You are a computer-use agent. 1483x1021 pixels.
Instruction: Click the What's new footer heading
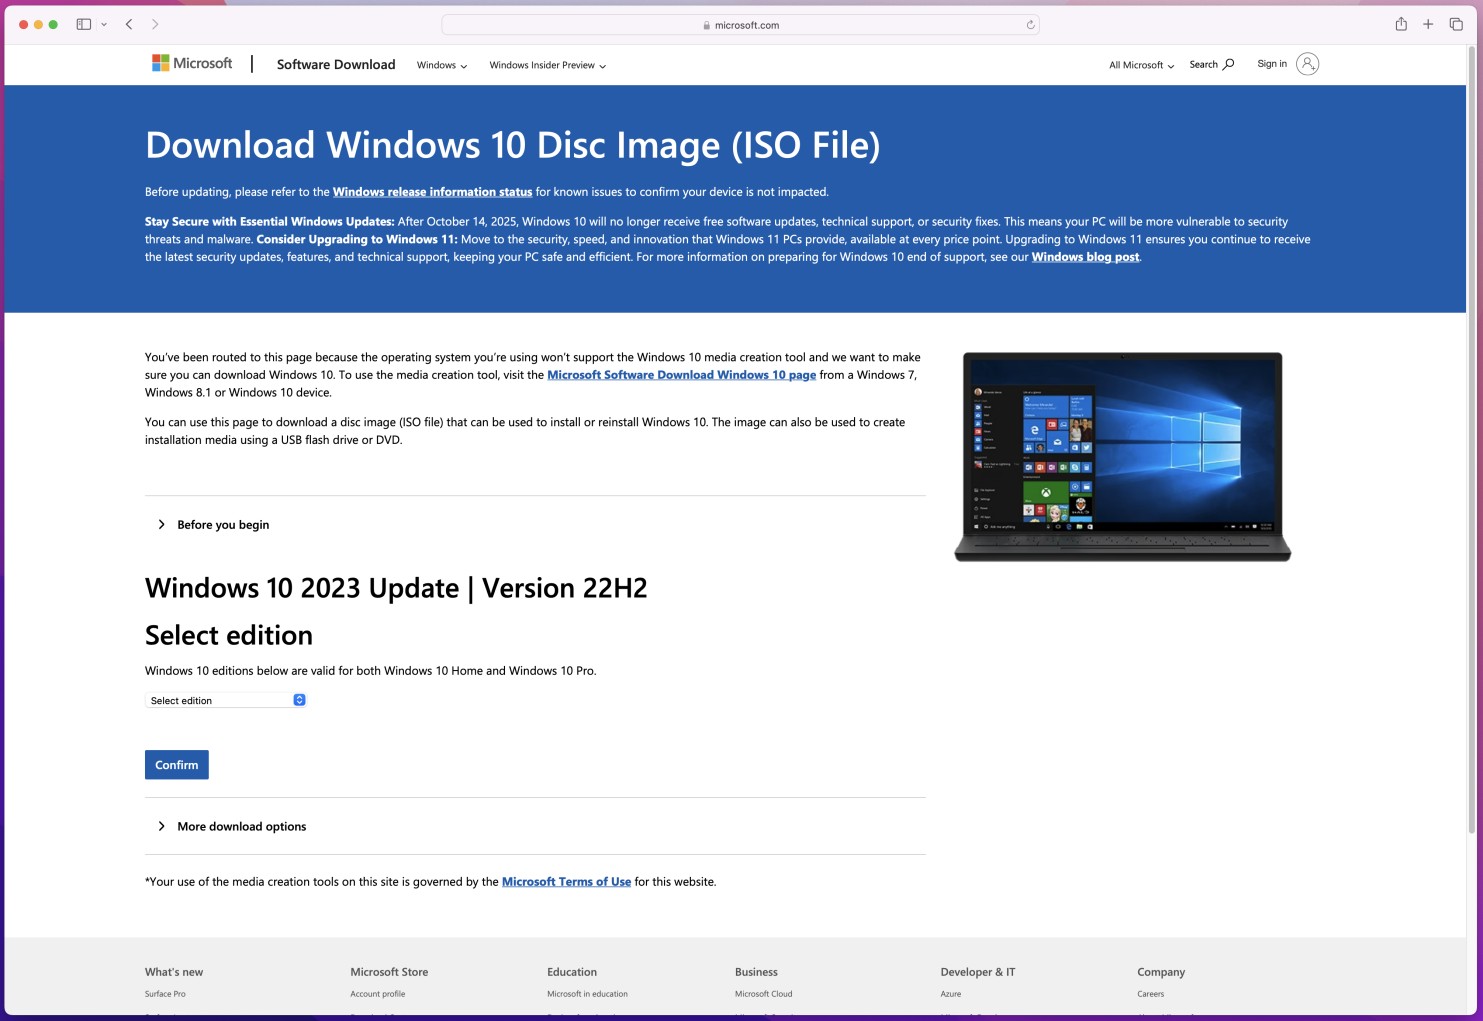click(x=174, y=972)
